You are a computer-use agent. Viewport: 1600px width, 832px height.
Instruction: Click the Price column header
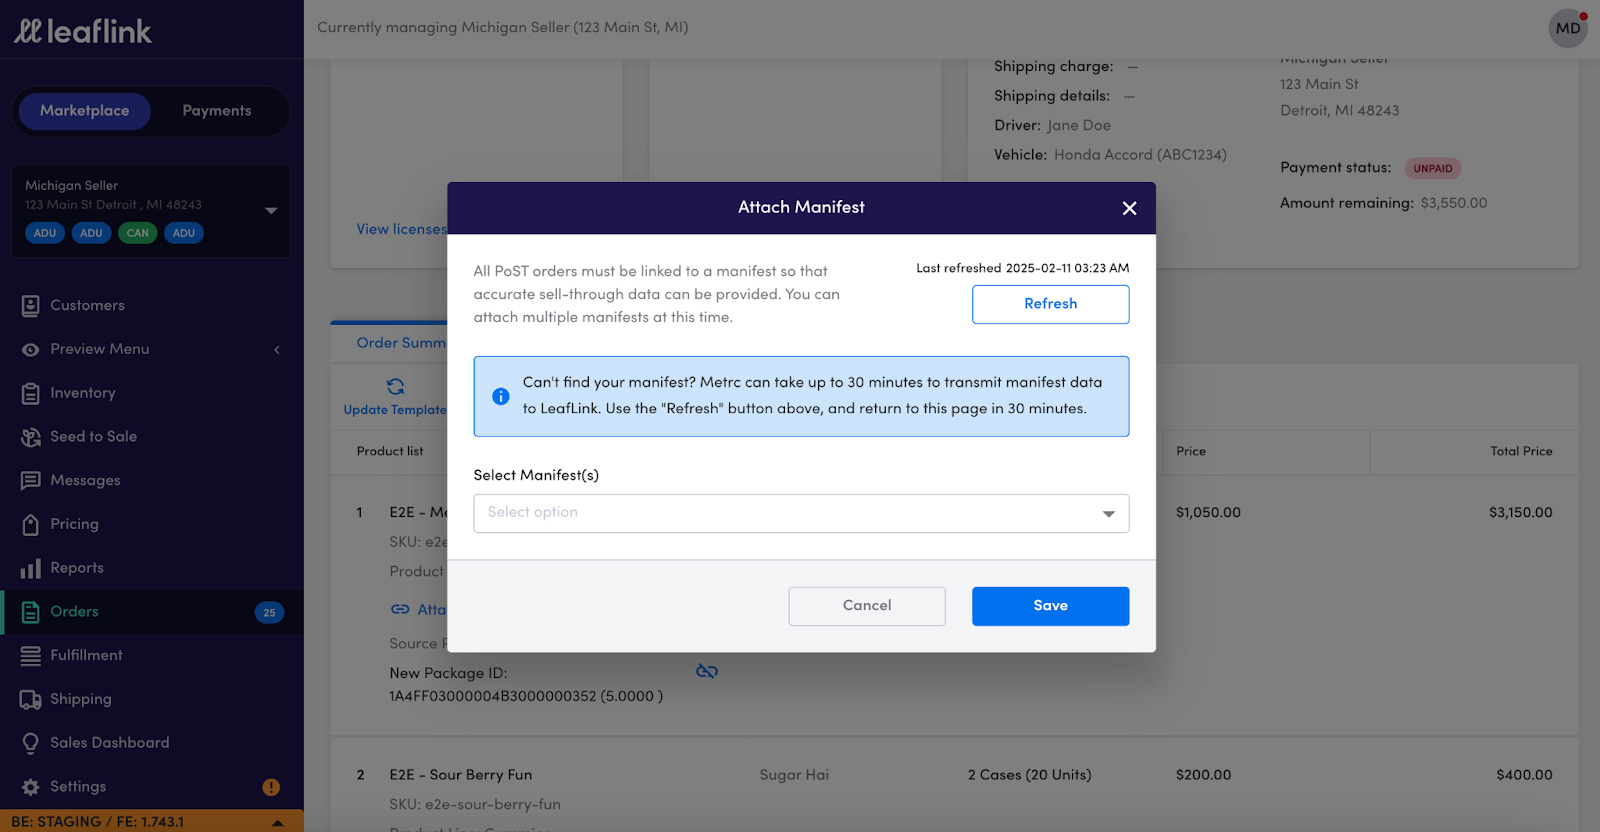tap(1191, 451)
